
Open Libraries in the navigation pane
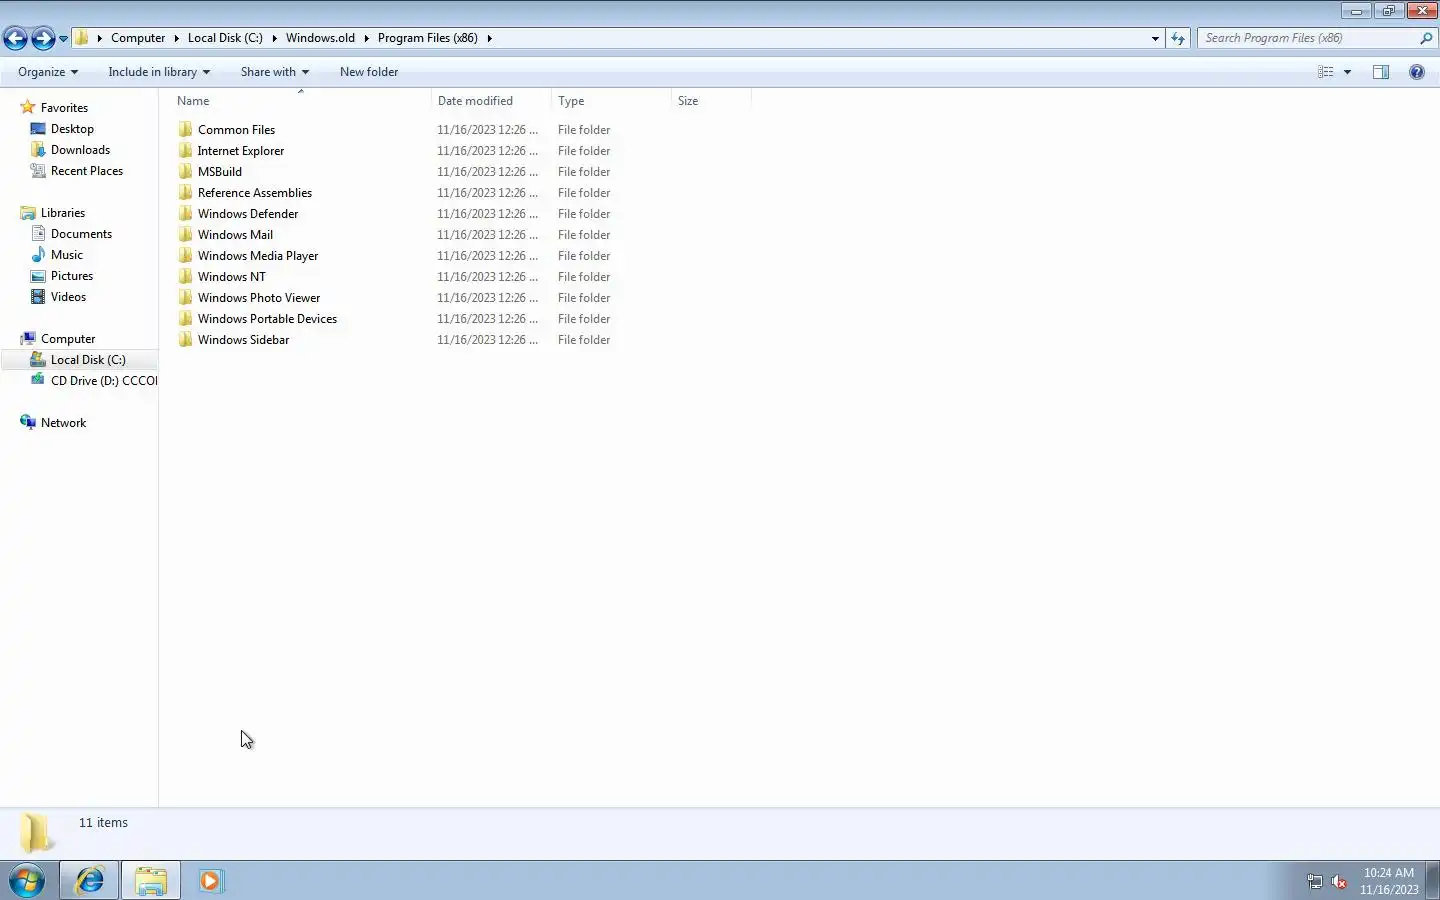pyautogui.click(x=62, y=213)
